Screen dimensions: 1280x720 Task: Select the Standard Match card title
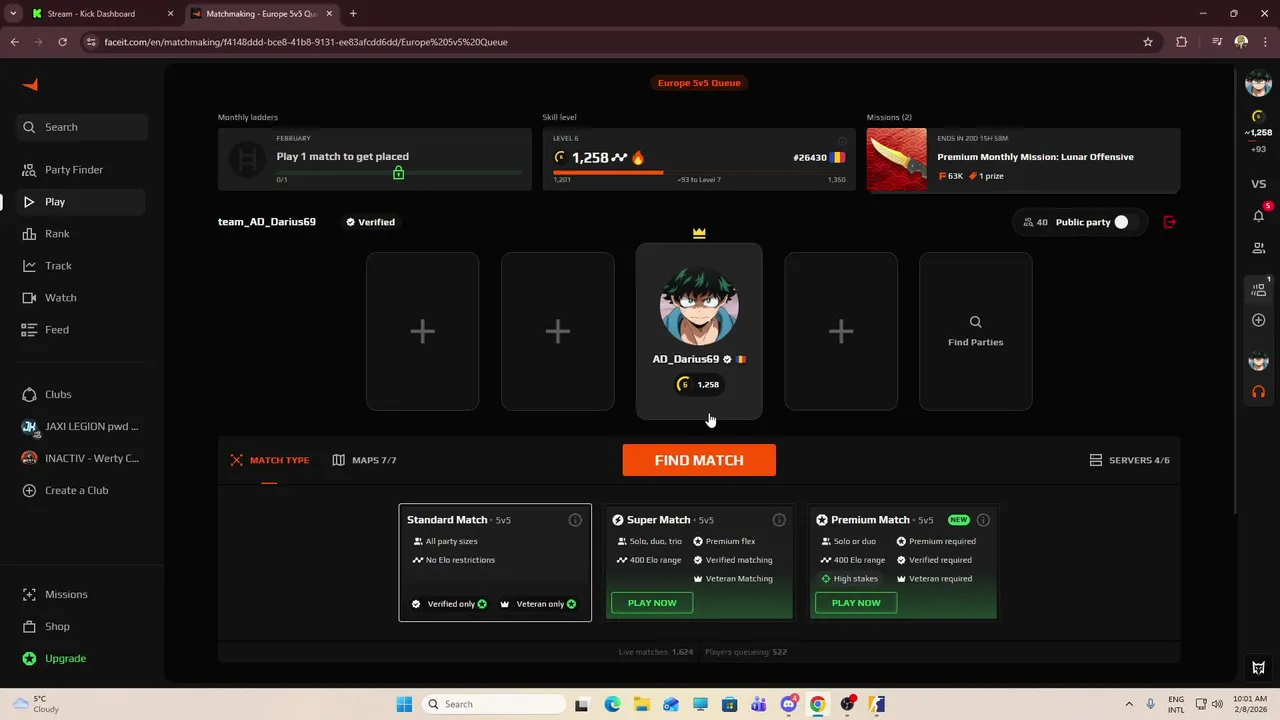(x=447, y=520)
